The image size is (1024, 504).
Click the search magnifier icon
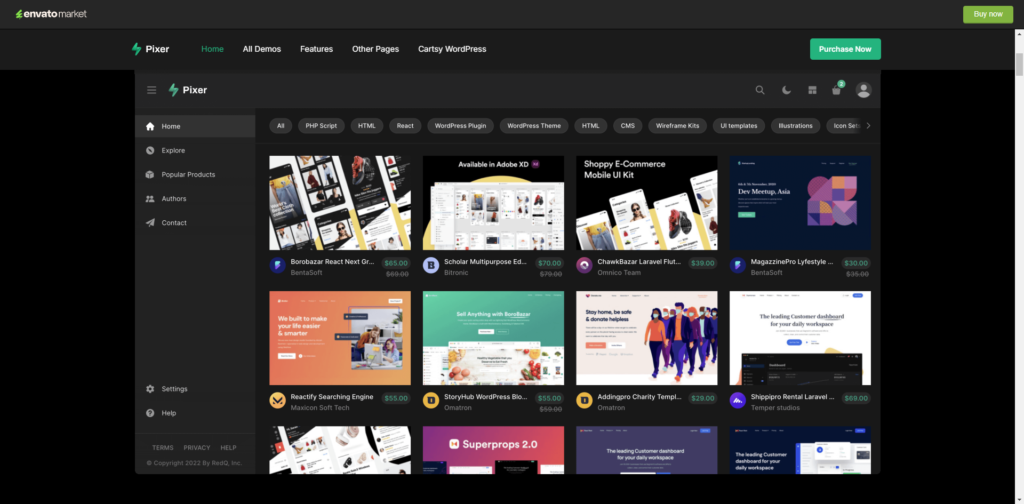tap(760, 90)
